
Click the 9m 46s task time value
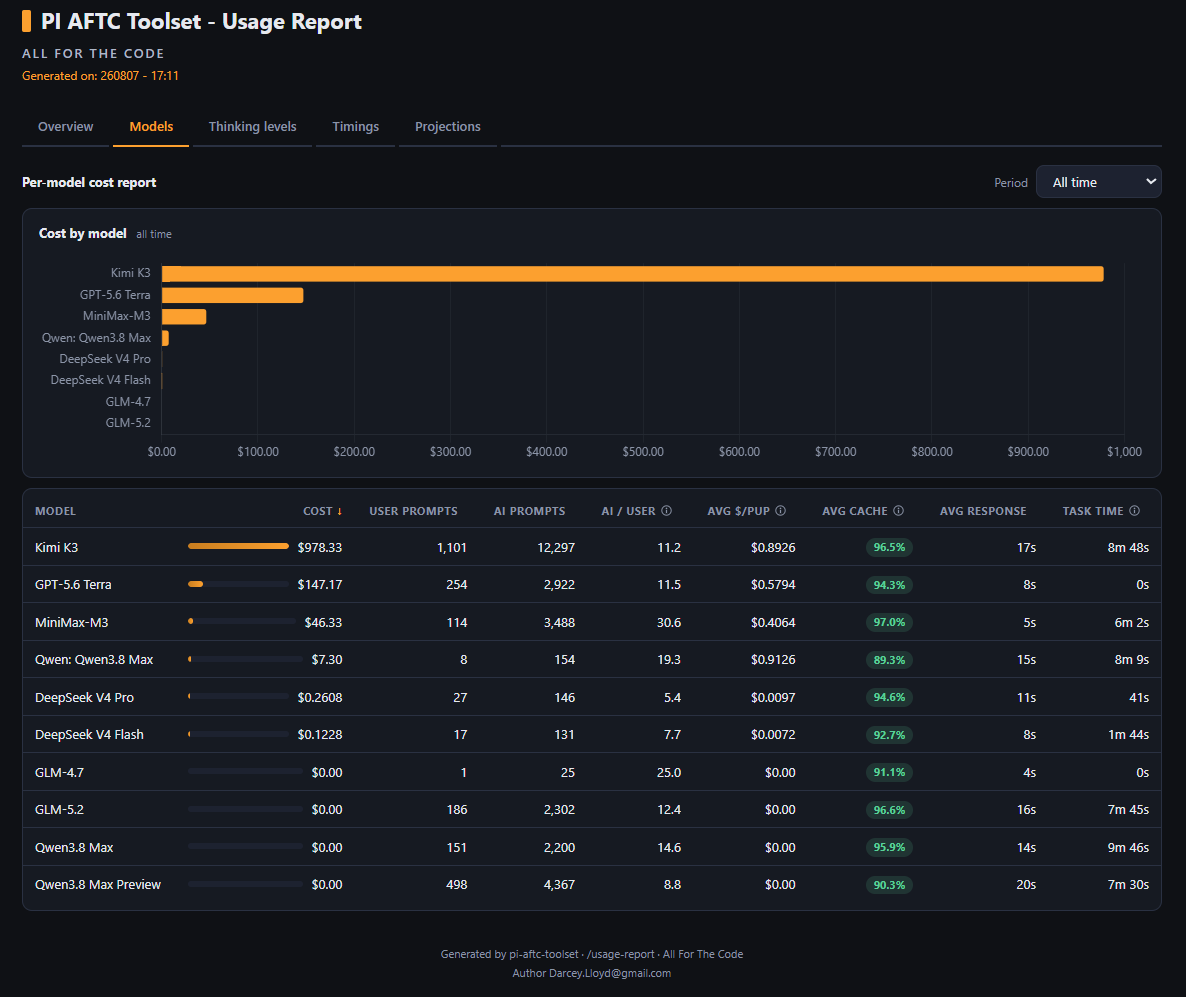(x=1128, y=847)
